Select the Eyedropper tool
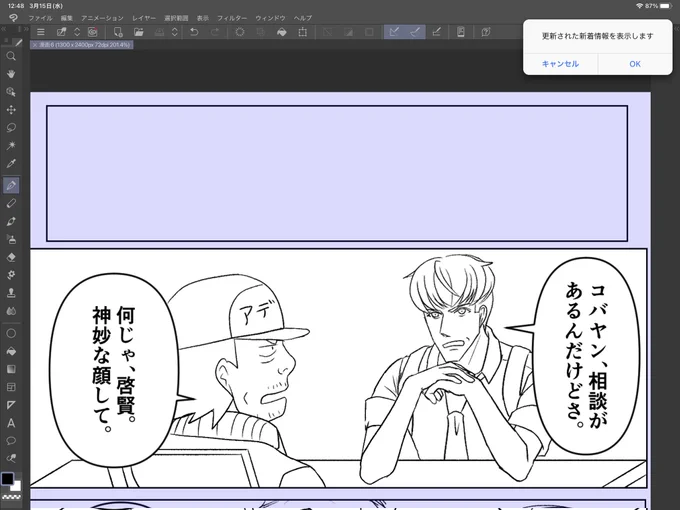The image size is (680, 510). point(11,163)
